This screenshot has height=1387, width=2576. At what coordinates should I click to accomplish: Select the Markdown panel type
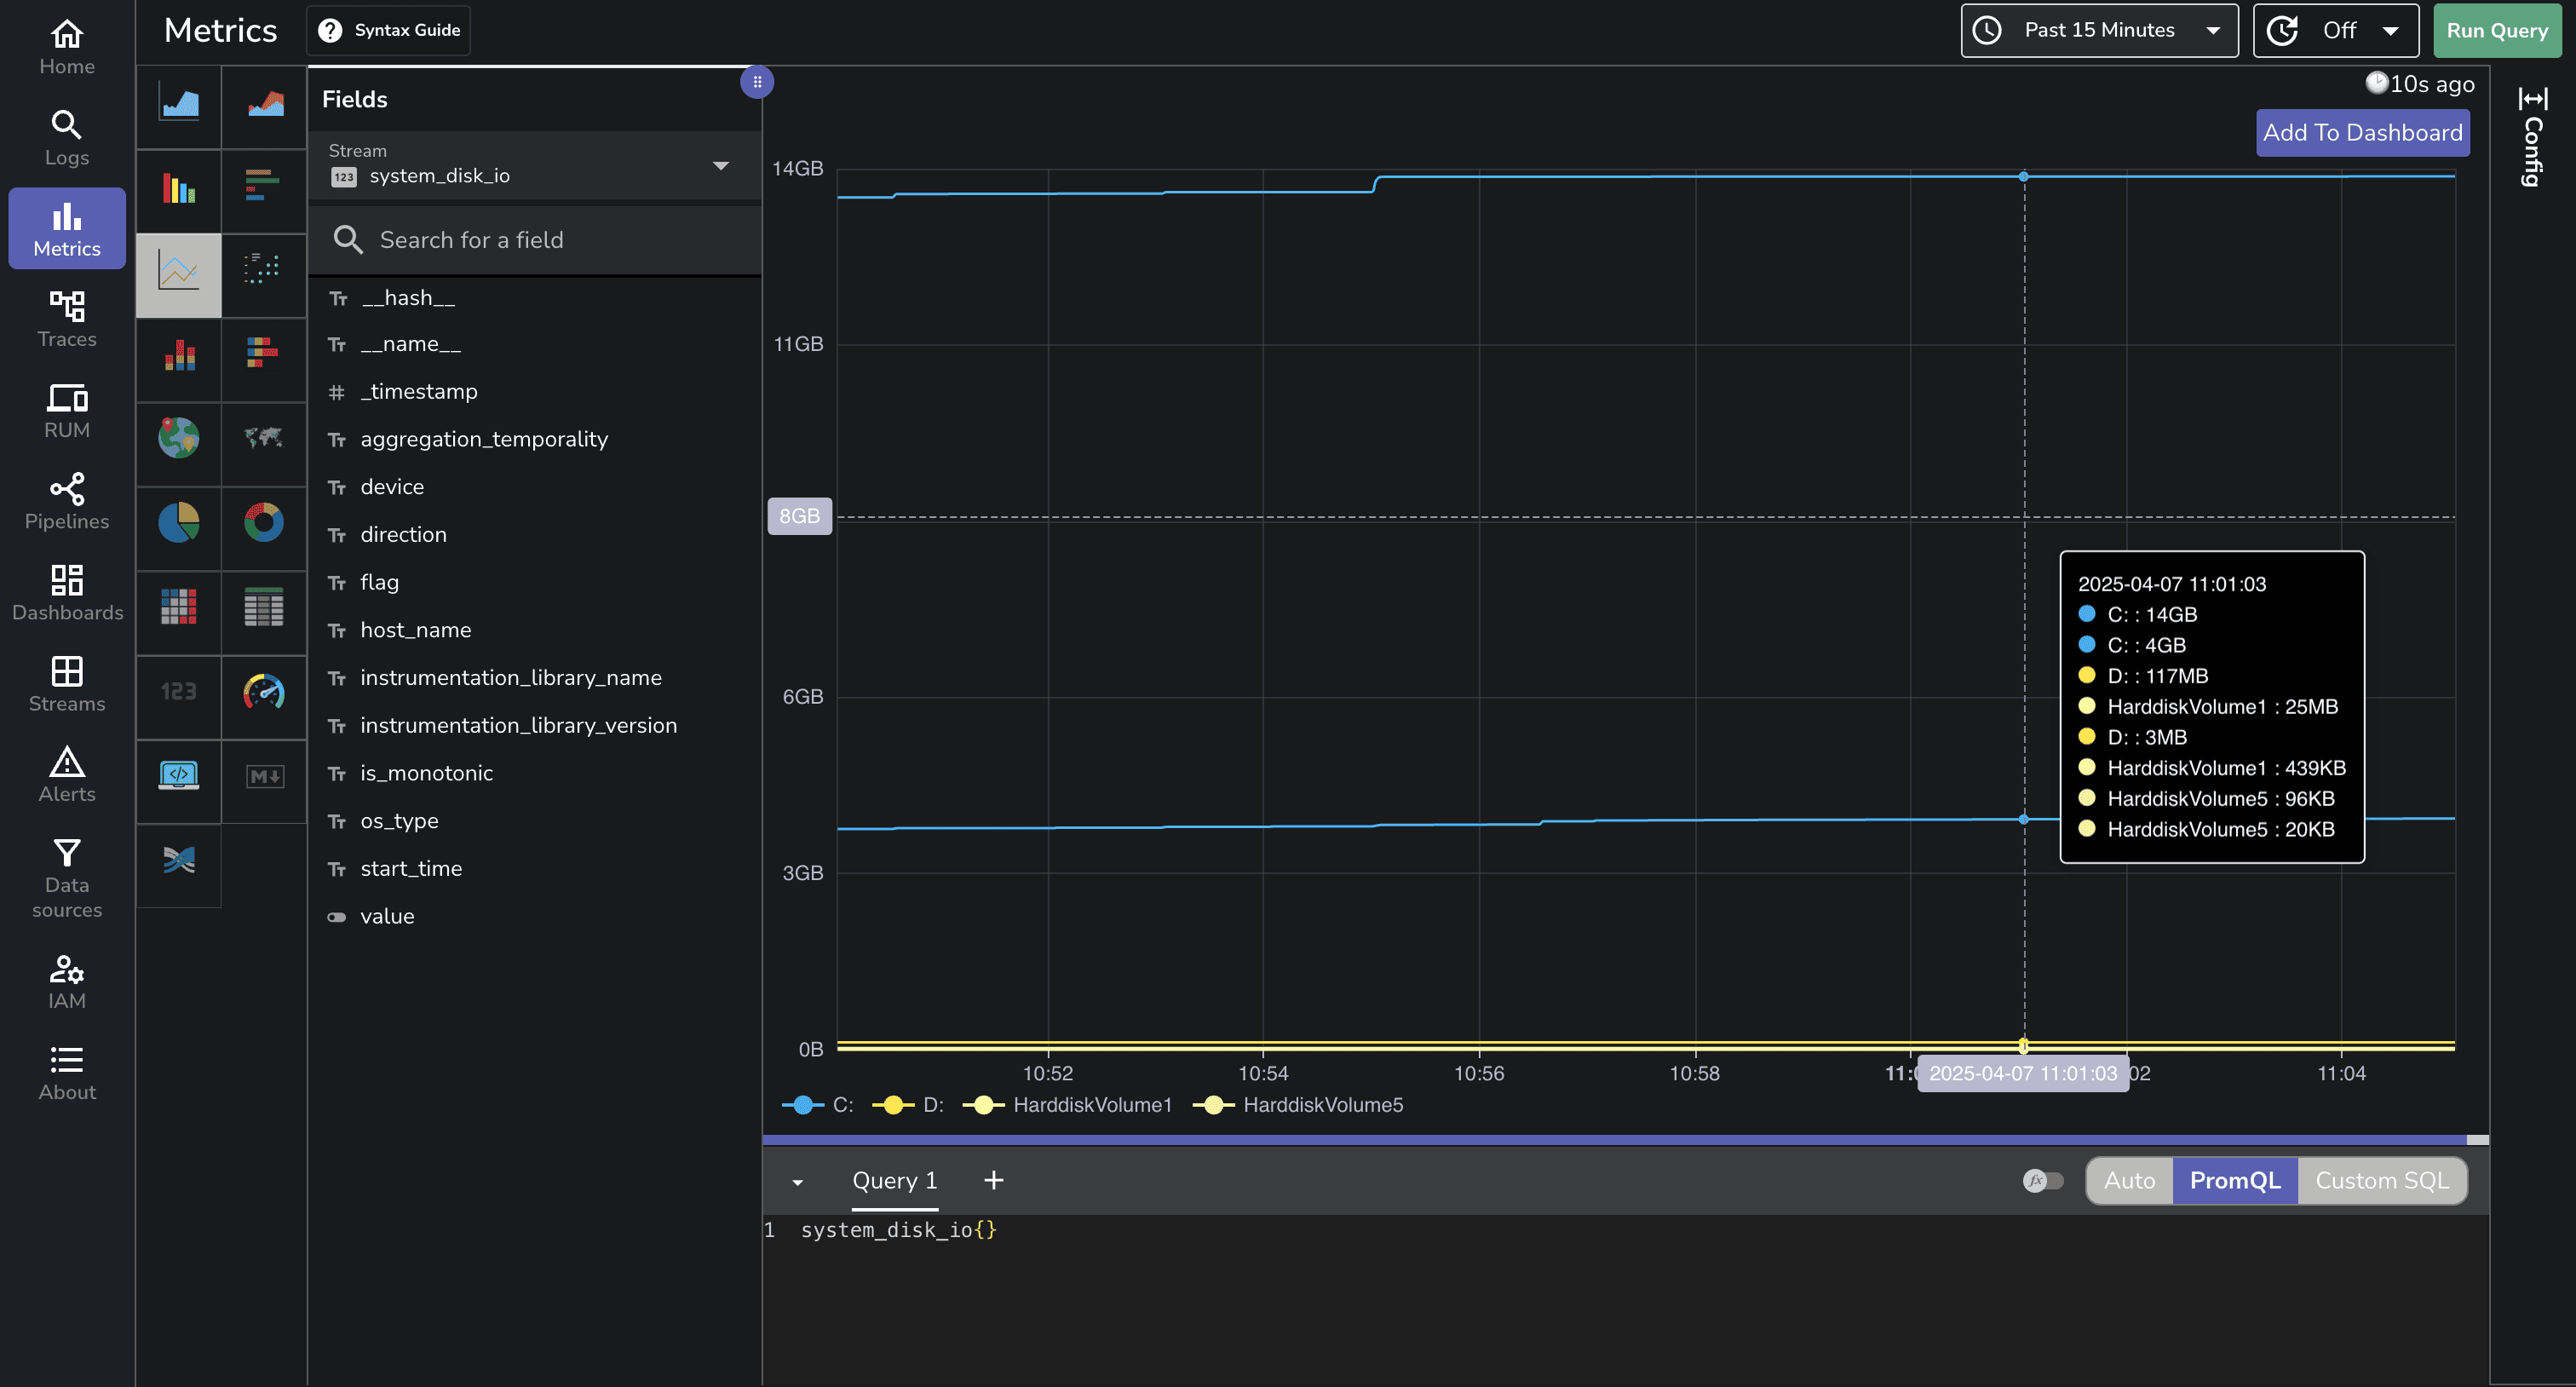click(x=263, y=775)
